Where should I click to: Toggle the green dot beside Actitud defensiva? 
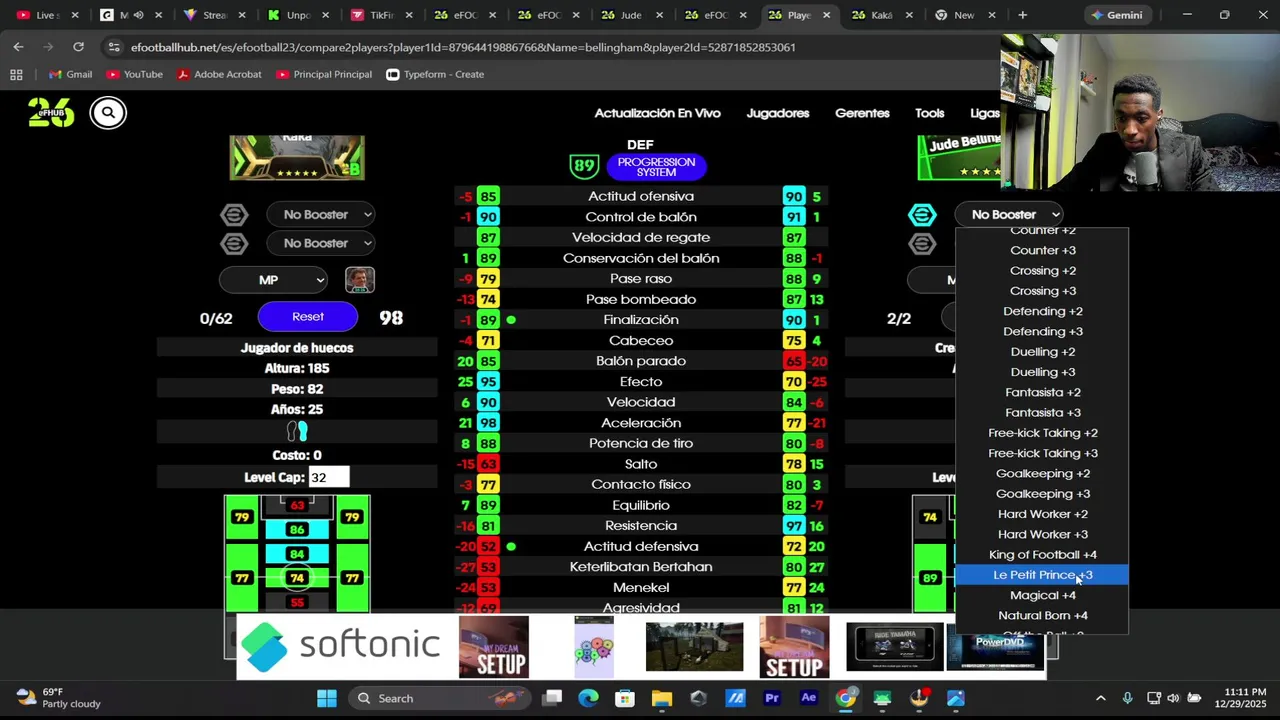(511, 547)
